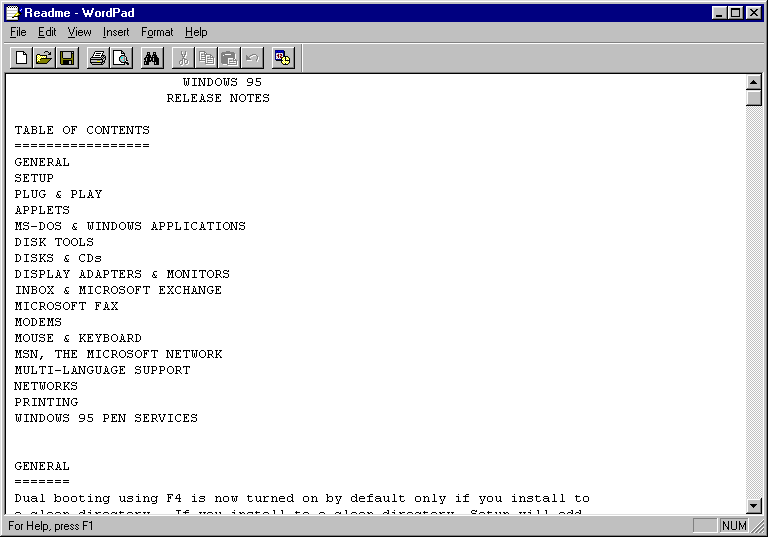Click the scroll up arrow
768x537 pixels.
point(754,82)
